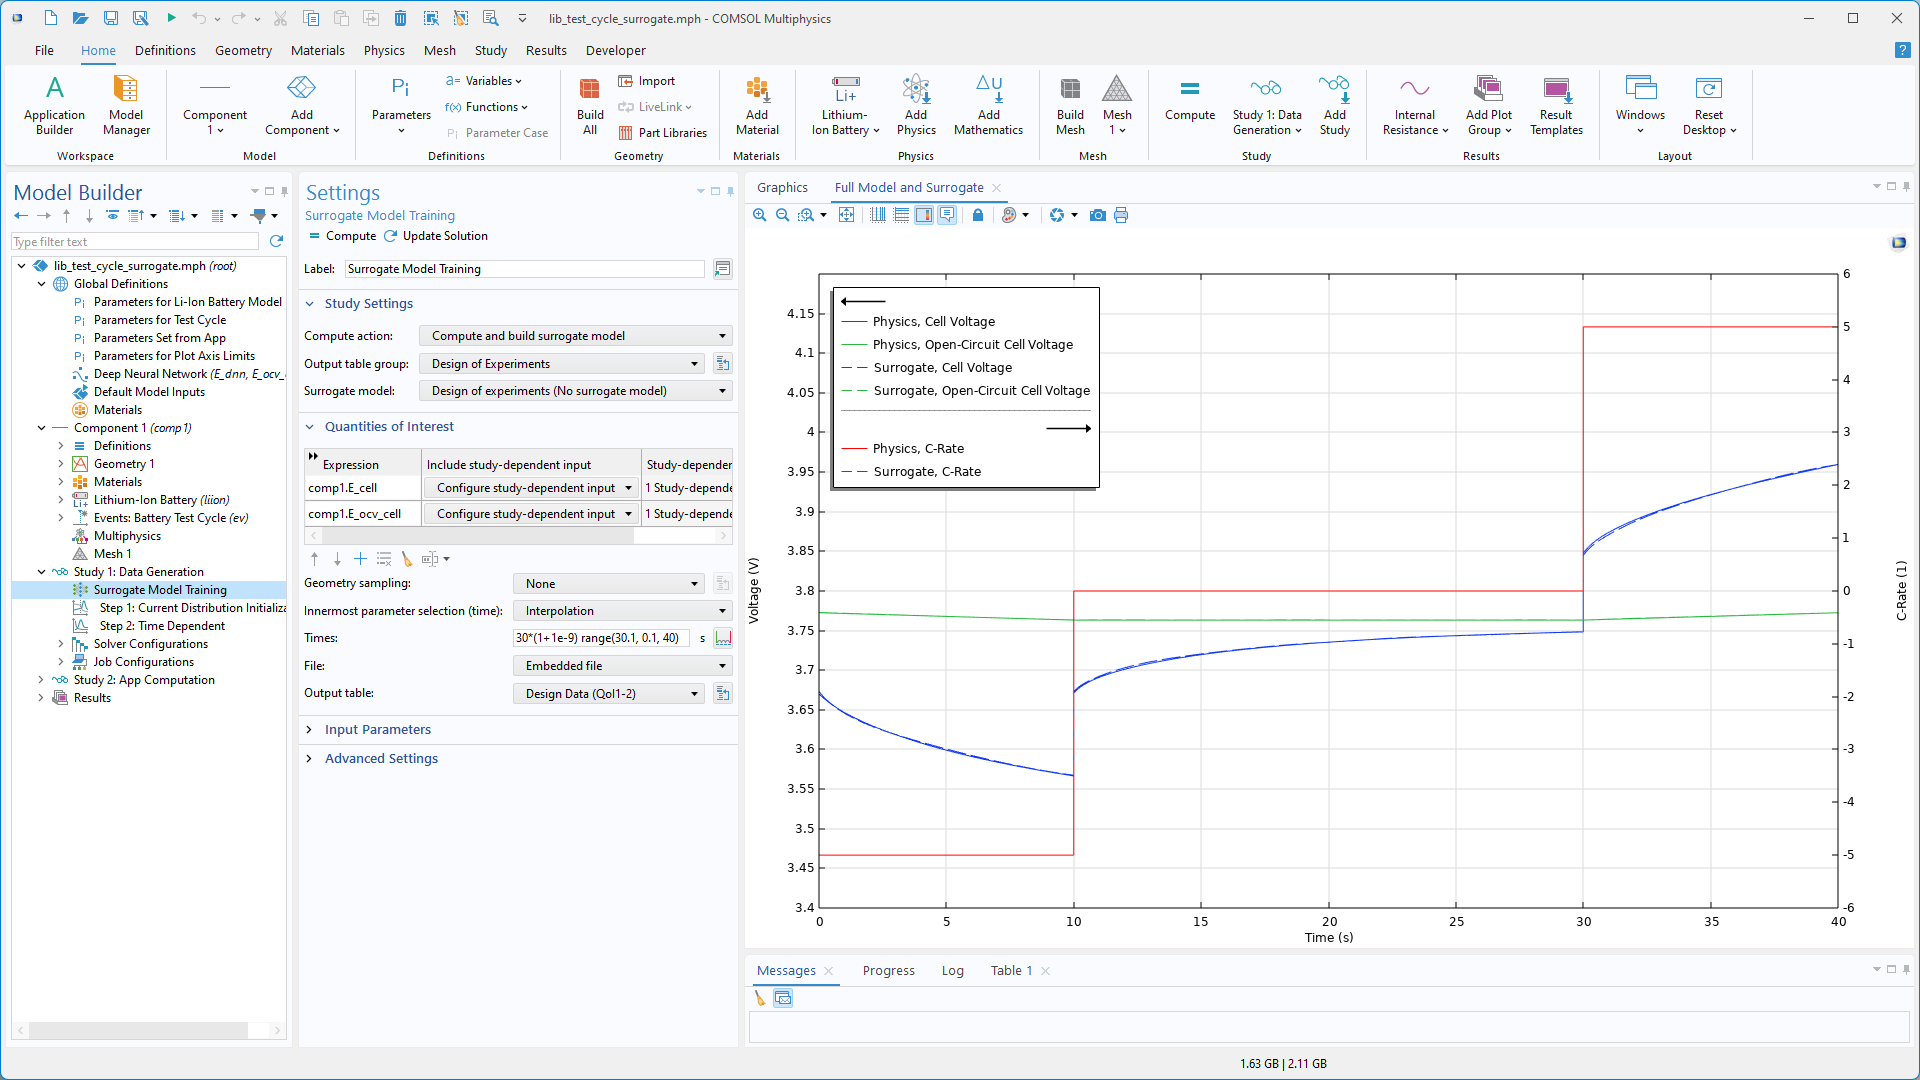Print the plot using printer icon
This screenshot has width=1920, height=1080.
click(1121, 215)
